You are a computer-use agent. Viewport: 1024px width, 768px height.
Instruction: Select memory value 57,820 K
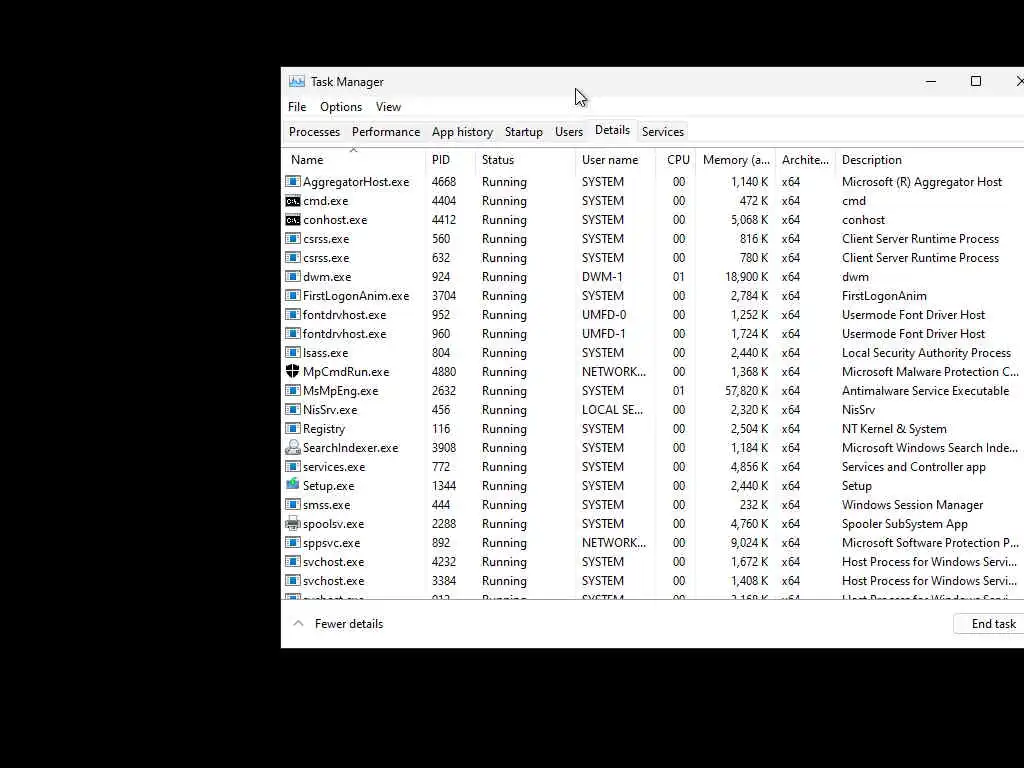746,391
